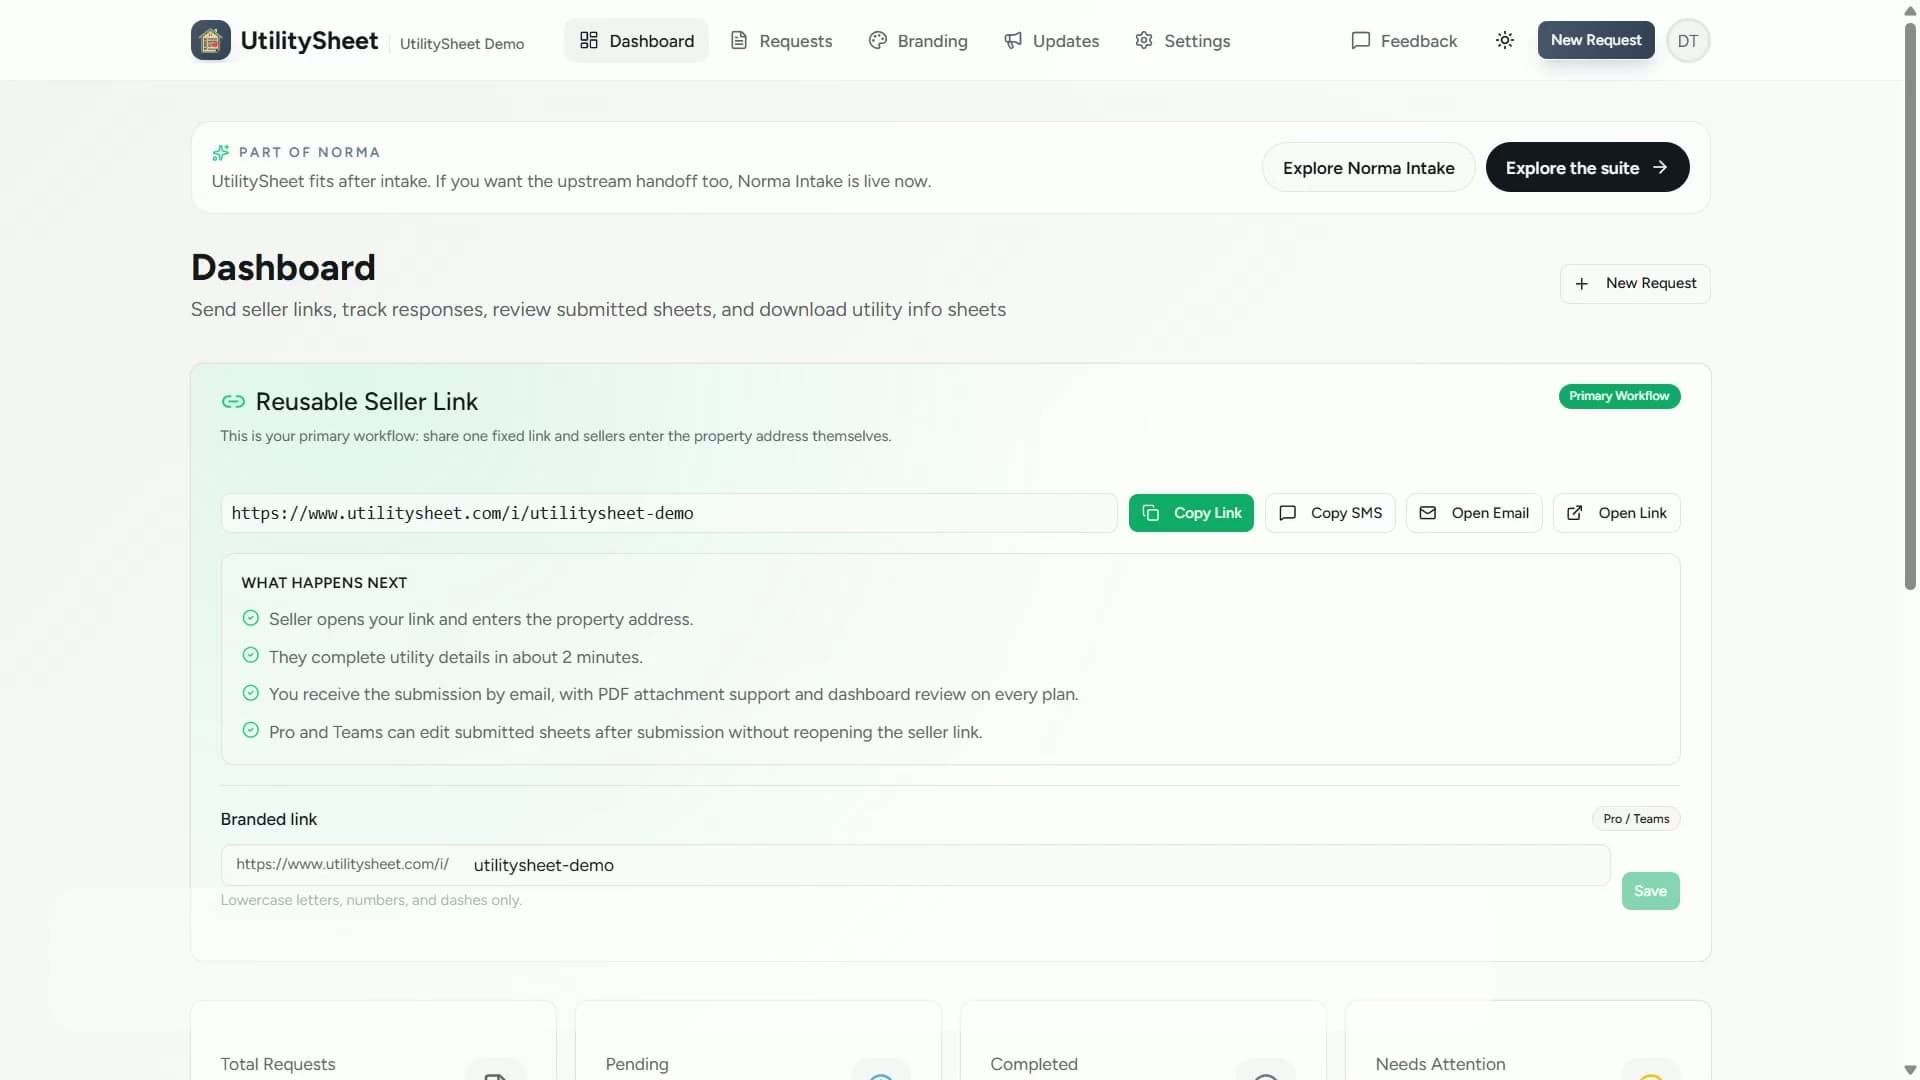1920x1080 pixels.
Task: Click the dark New Request header button
Action: point(1596,40)
